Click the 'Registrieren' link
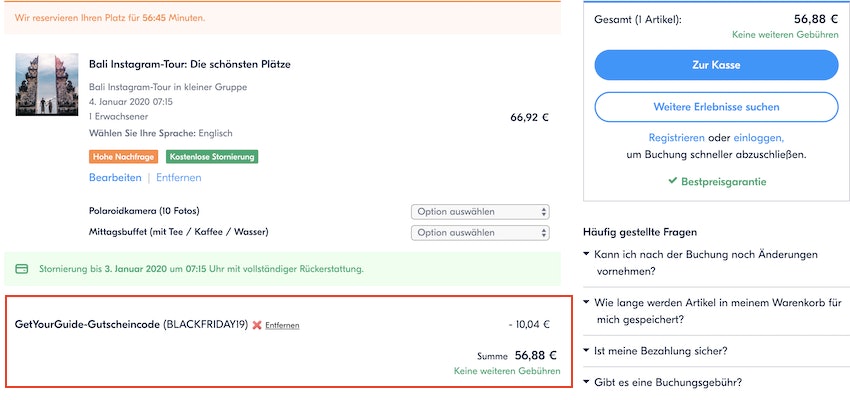850x400 pixels. point(677,137)
